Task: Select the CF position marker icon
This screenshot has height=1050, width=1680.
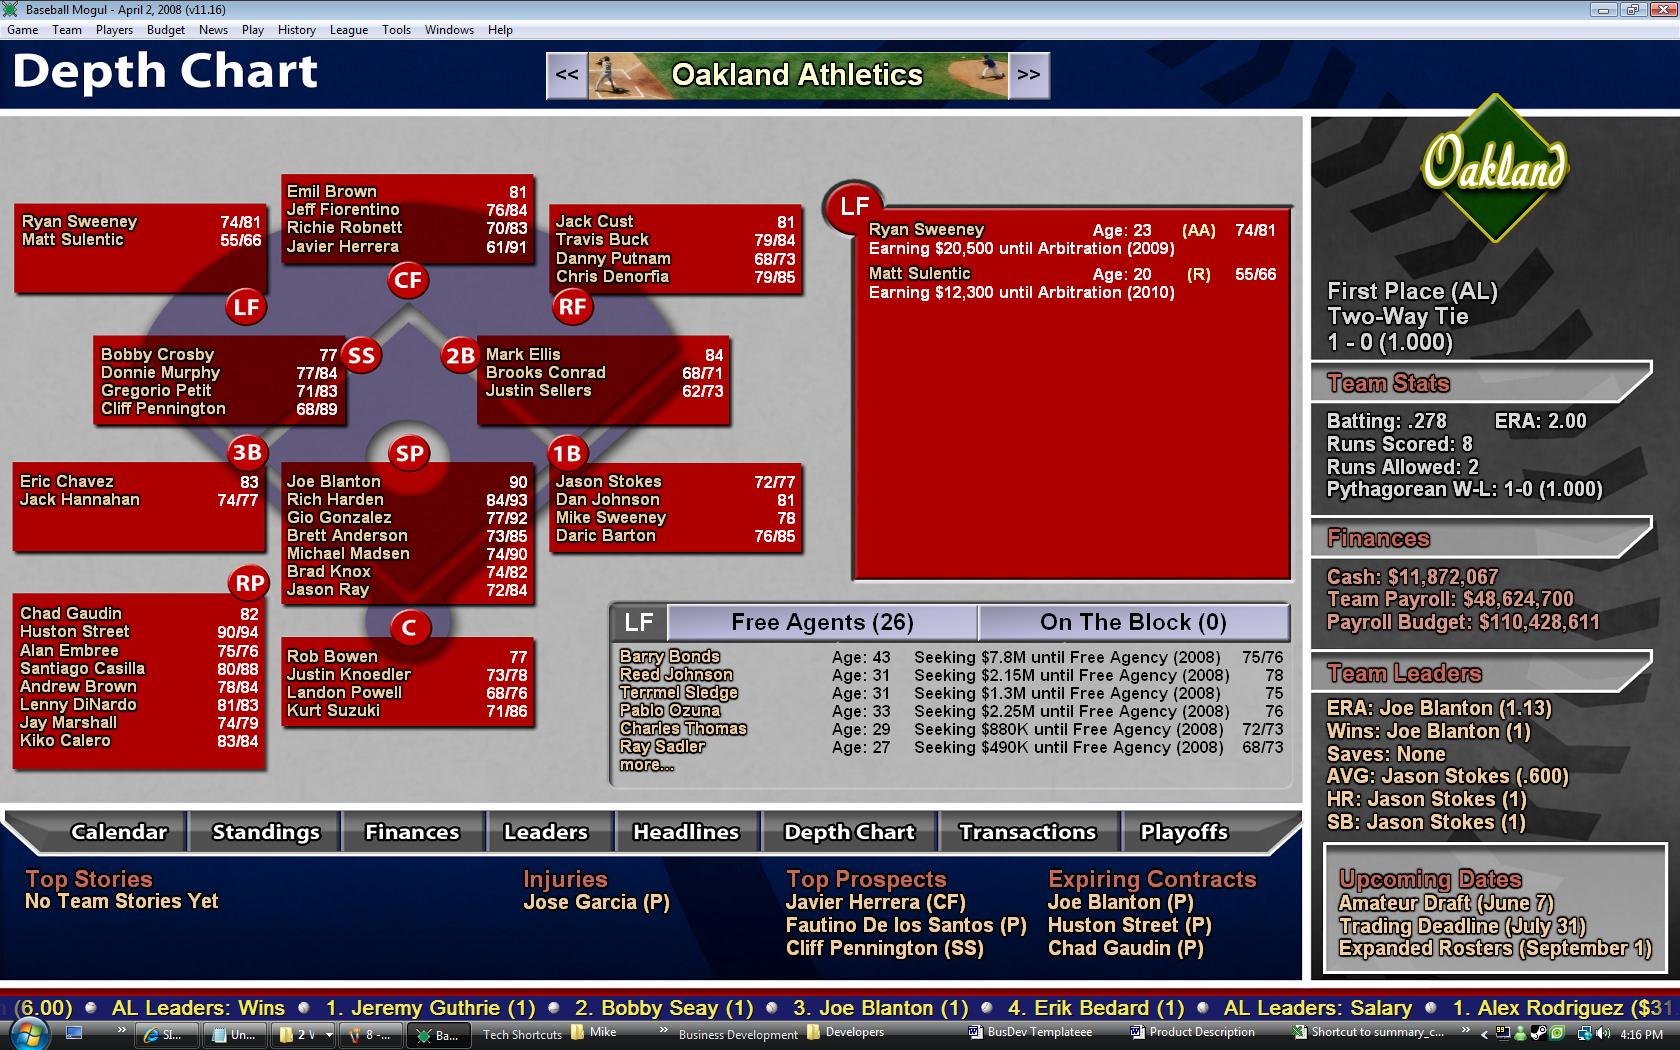Action: (408, 281)
